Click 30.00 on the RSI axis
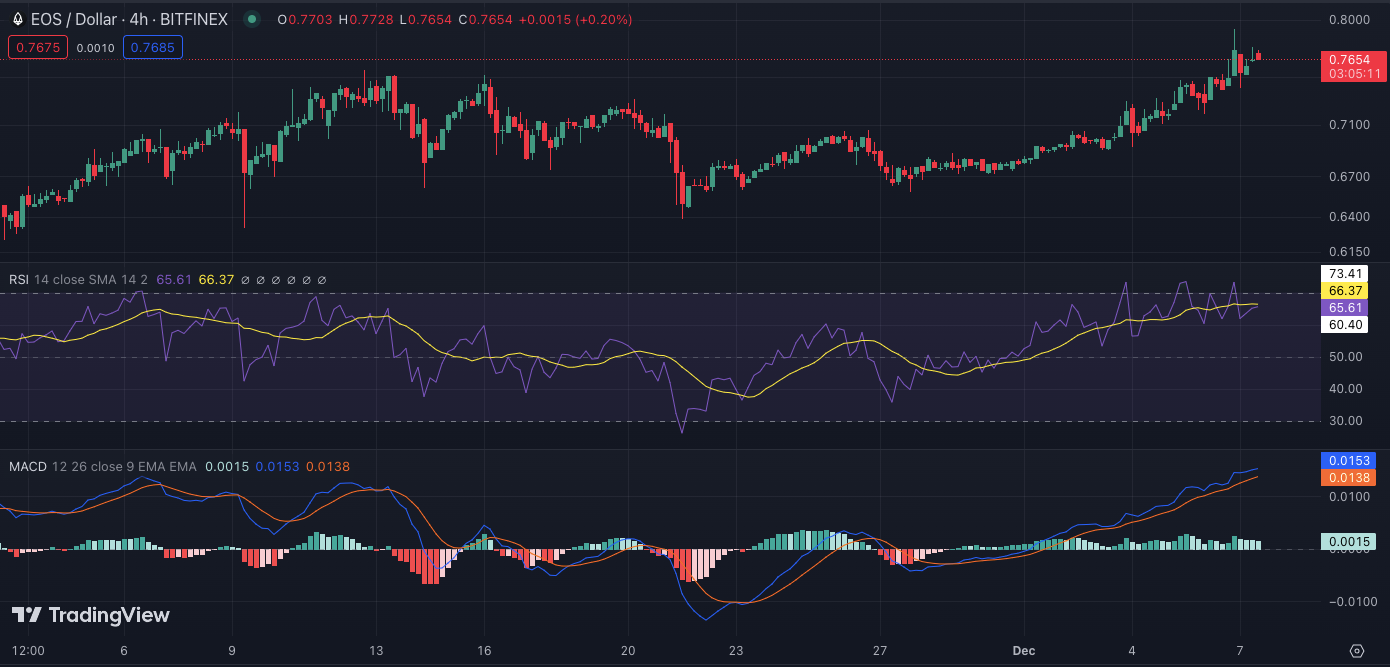This screenshot has height=667, width=1390. point(1345,421)
